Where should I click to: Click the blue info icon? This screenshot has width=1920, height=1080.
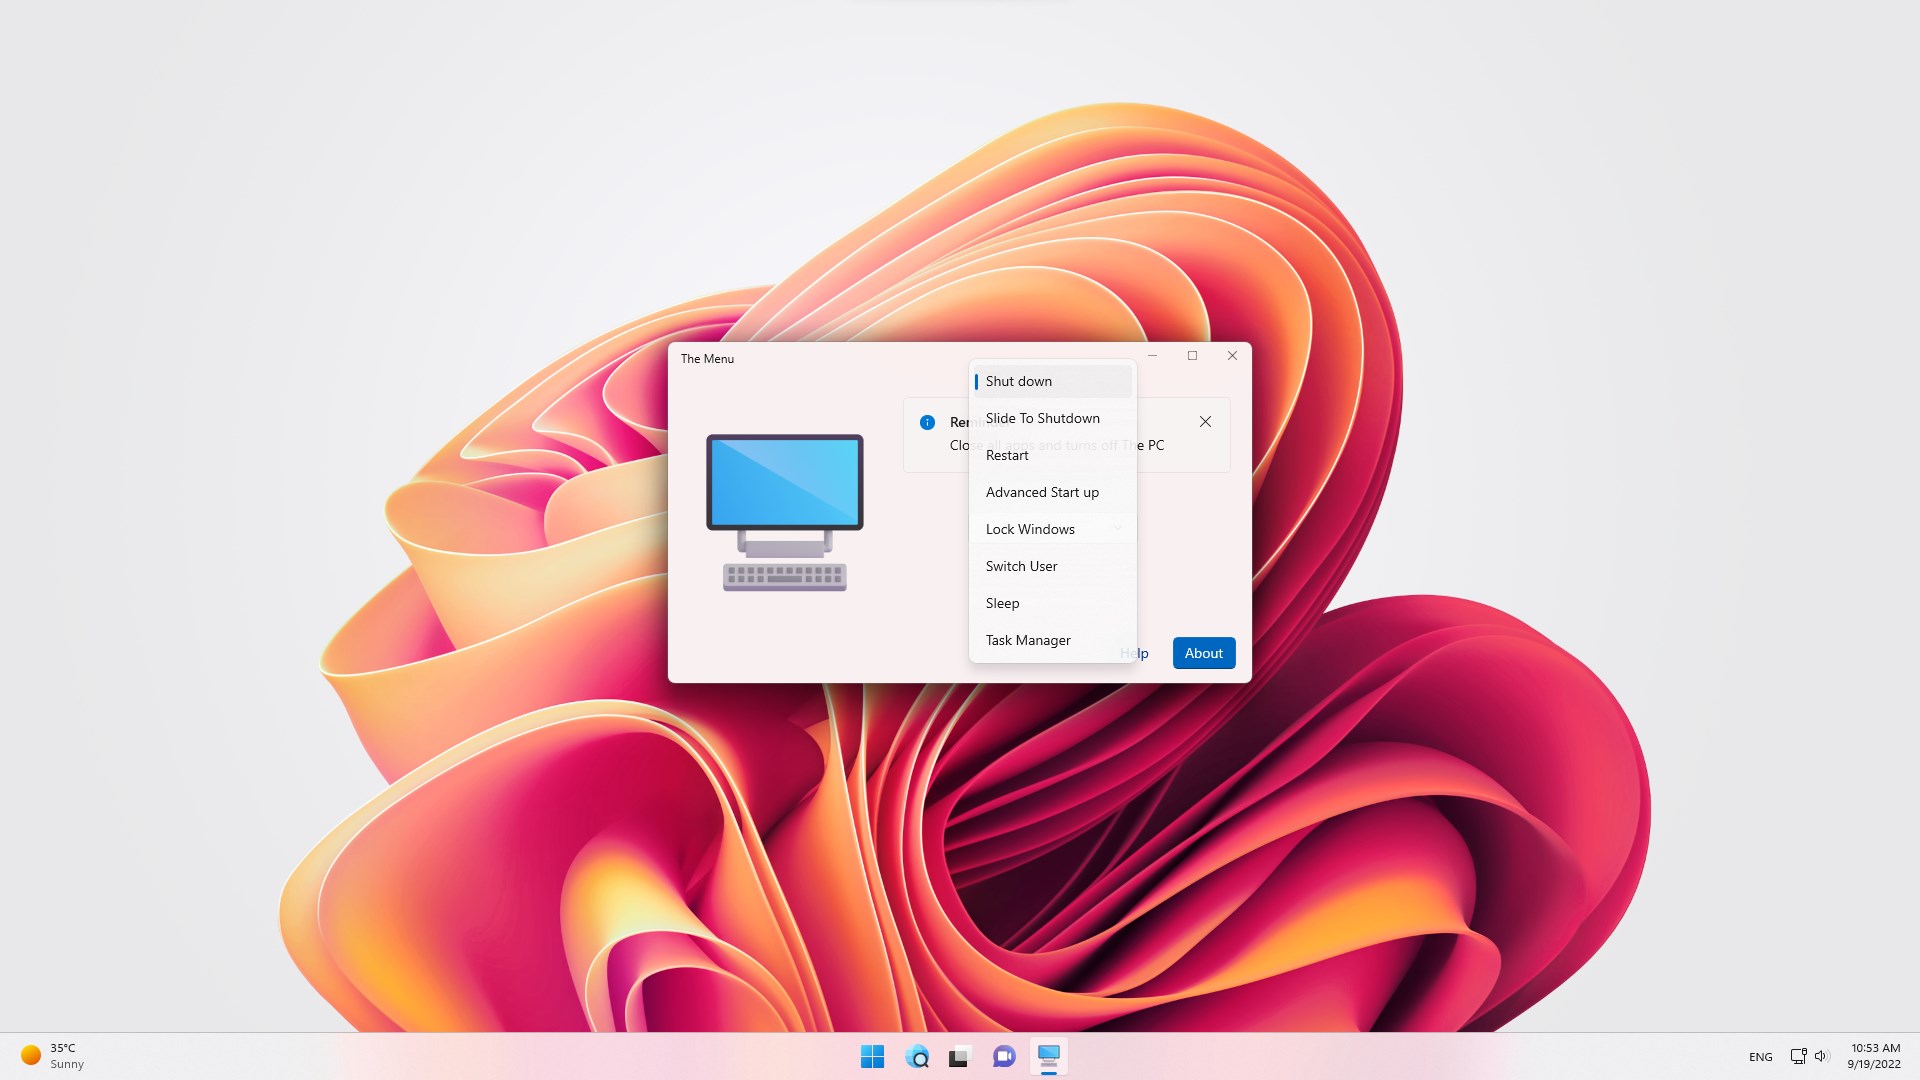[x=927, y=422]
